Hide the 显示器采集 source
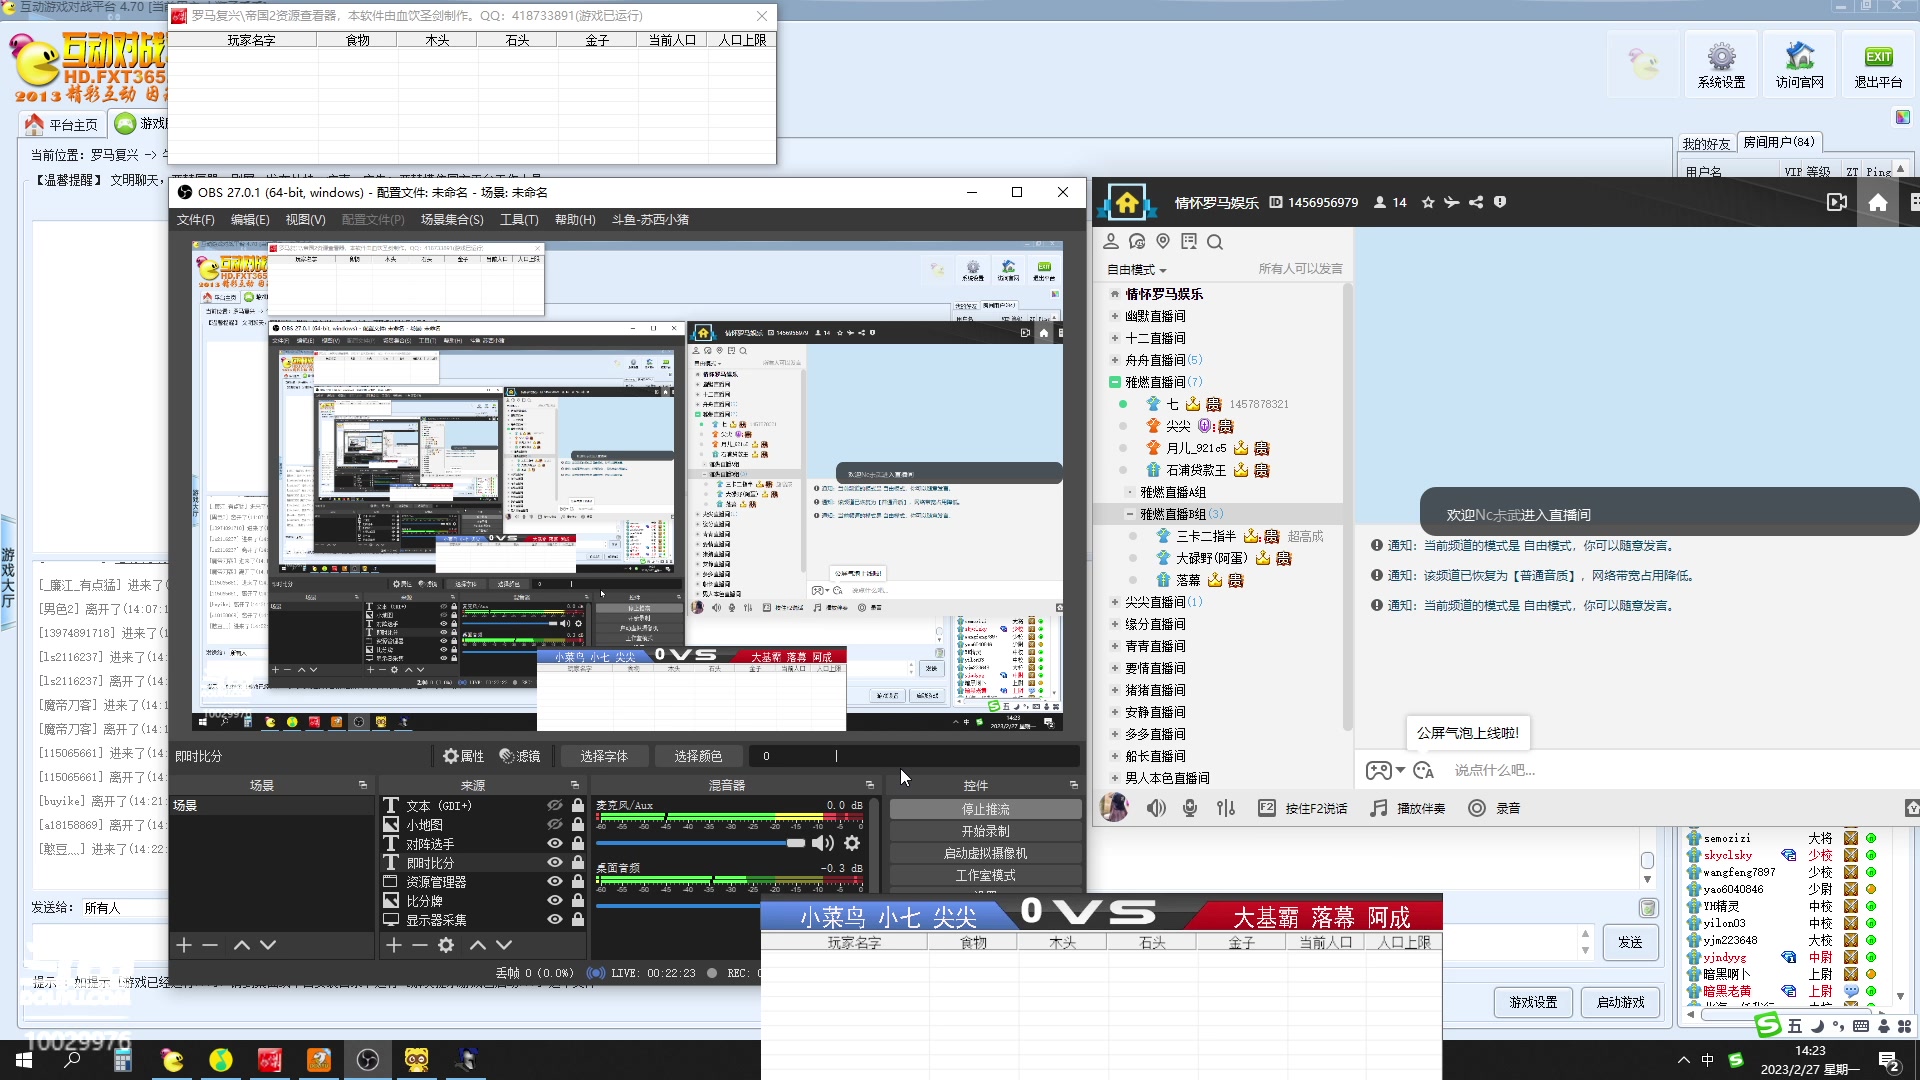The width and height of the screenshot is (1920, 1080). [x=554, y=919]
